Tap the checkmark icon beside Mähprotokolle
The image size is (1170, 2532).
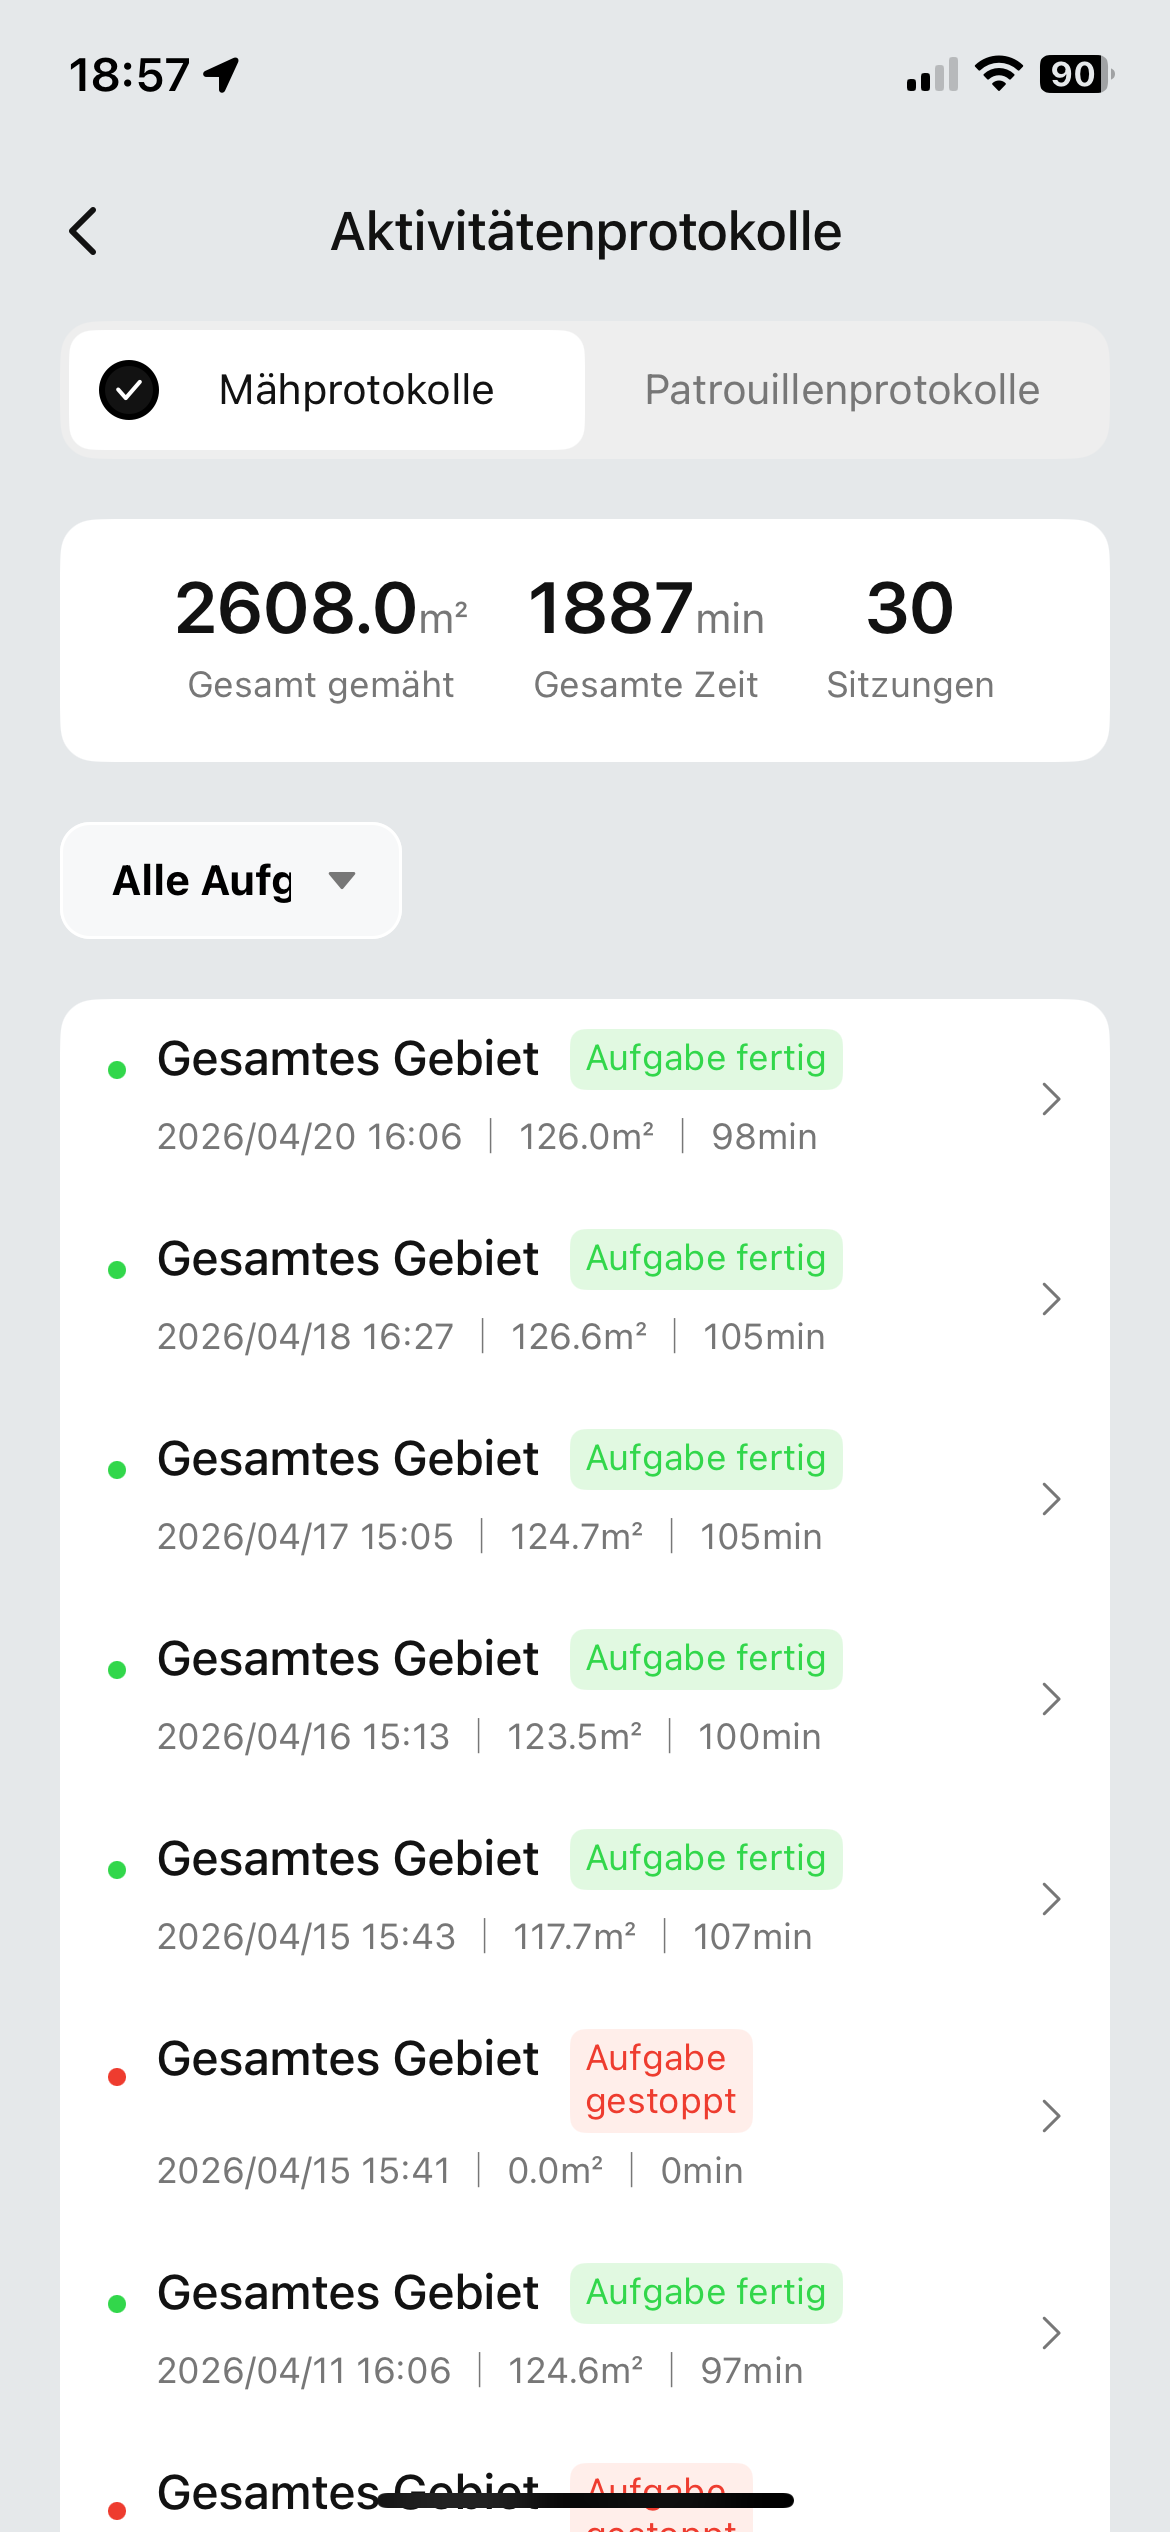[x=129, y=390]
